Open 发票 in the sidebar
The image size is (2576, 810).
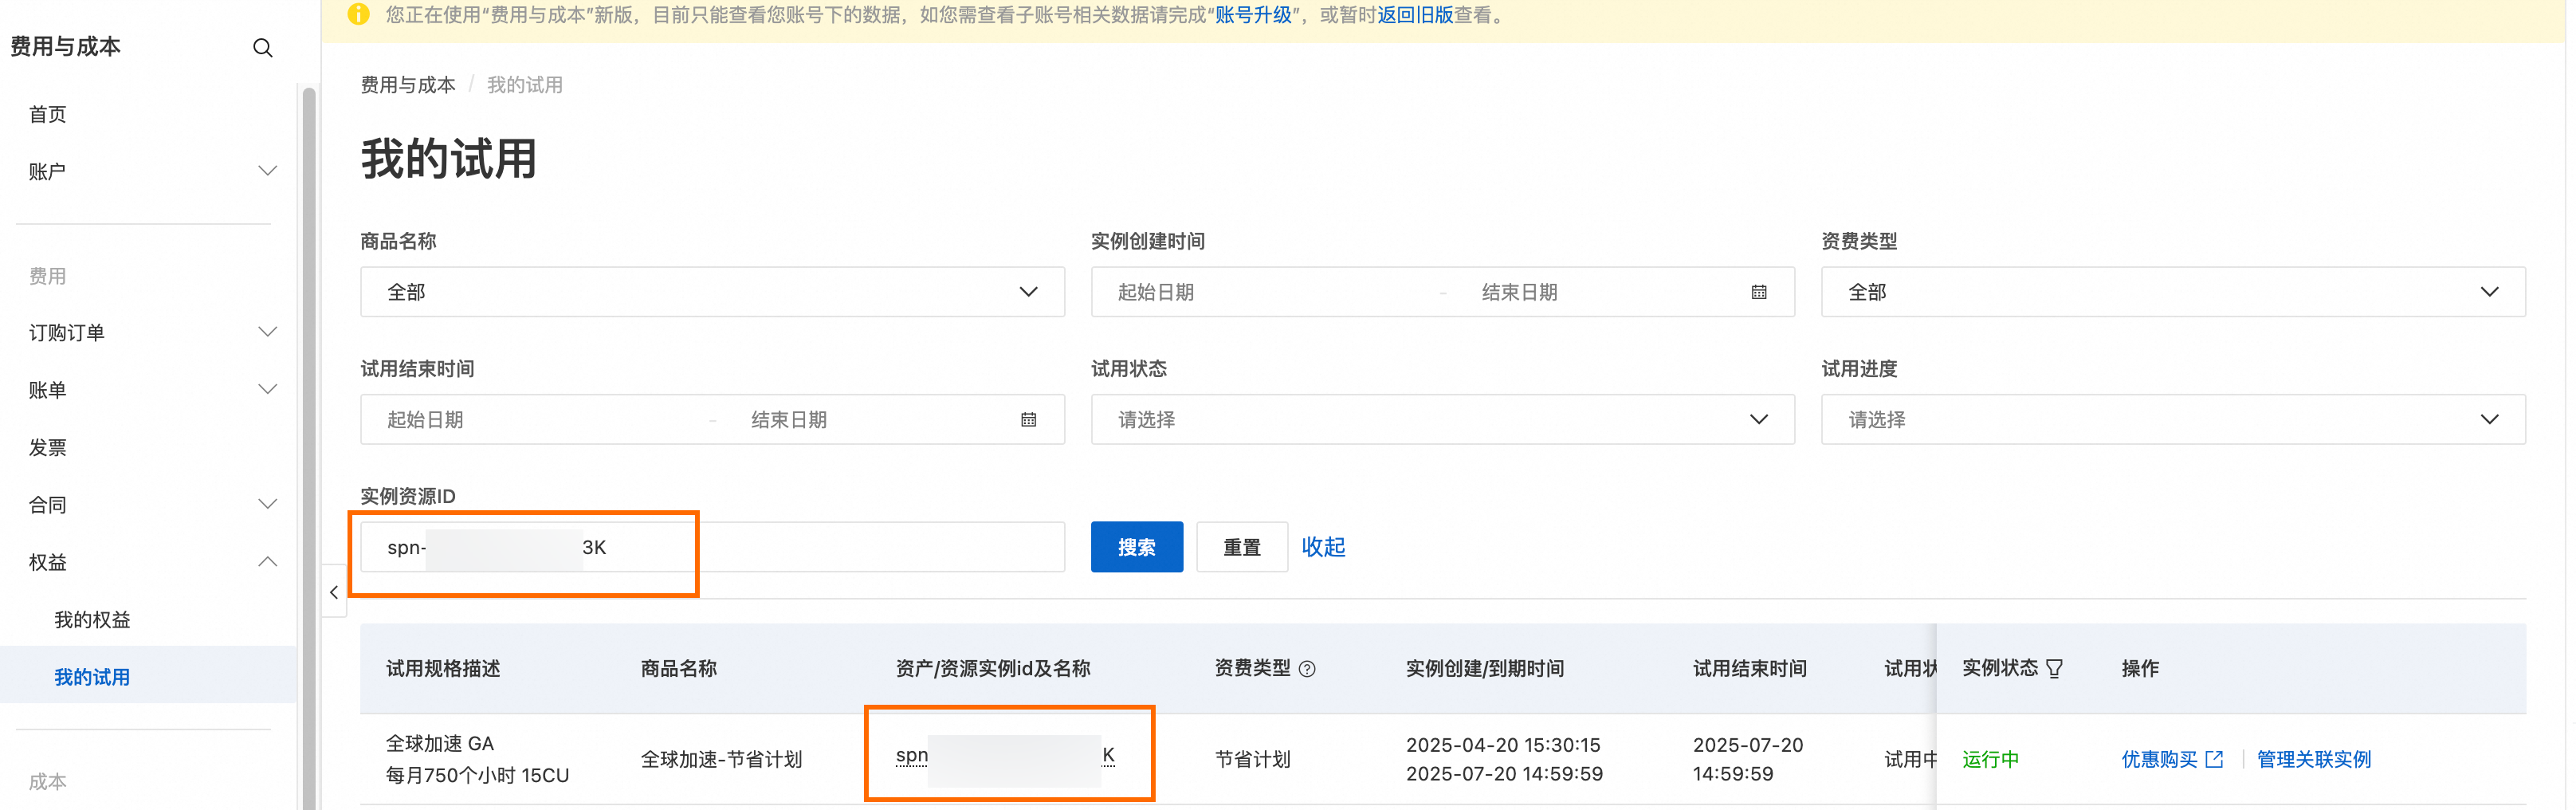48,447
